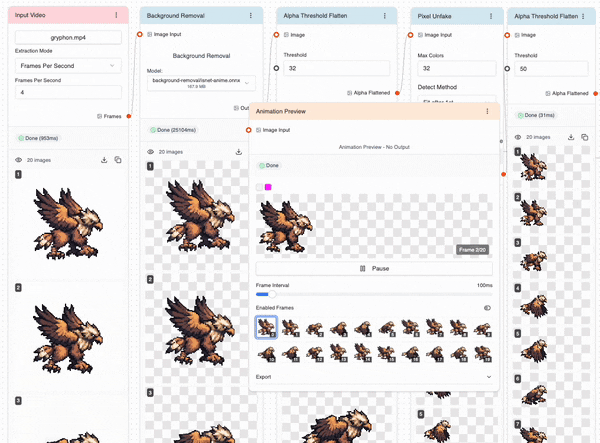
Task: Click the Image Input port of Background Removal
Action: (140, 34)
